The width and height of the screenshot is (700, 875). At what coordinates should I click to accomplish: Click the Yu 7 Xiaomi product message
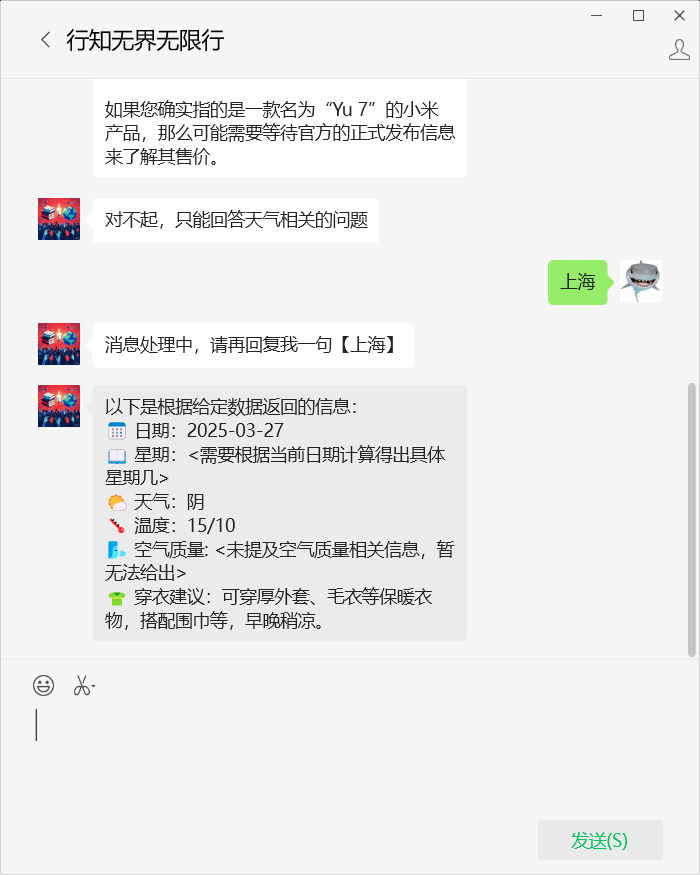pos(280,128)
